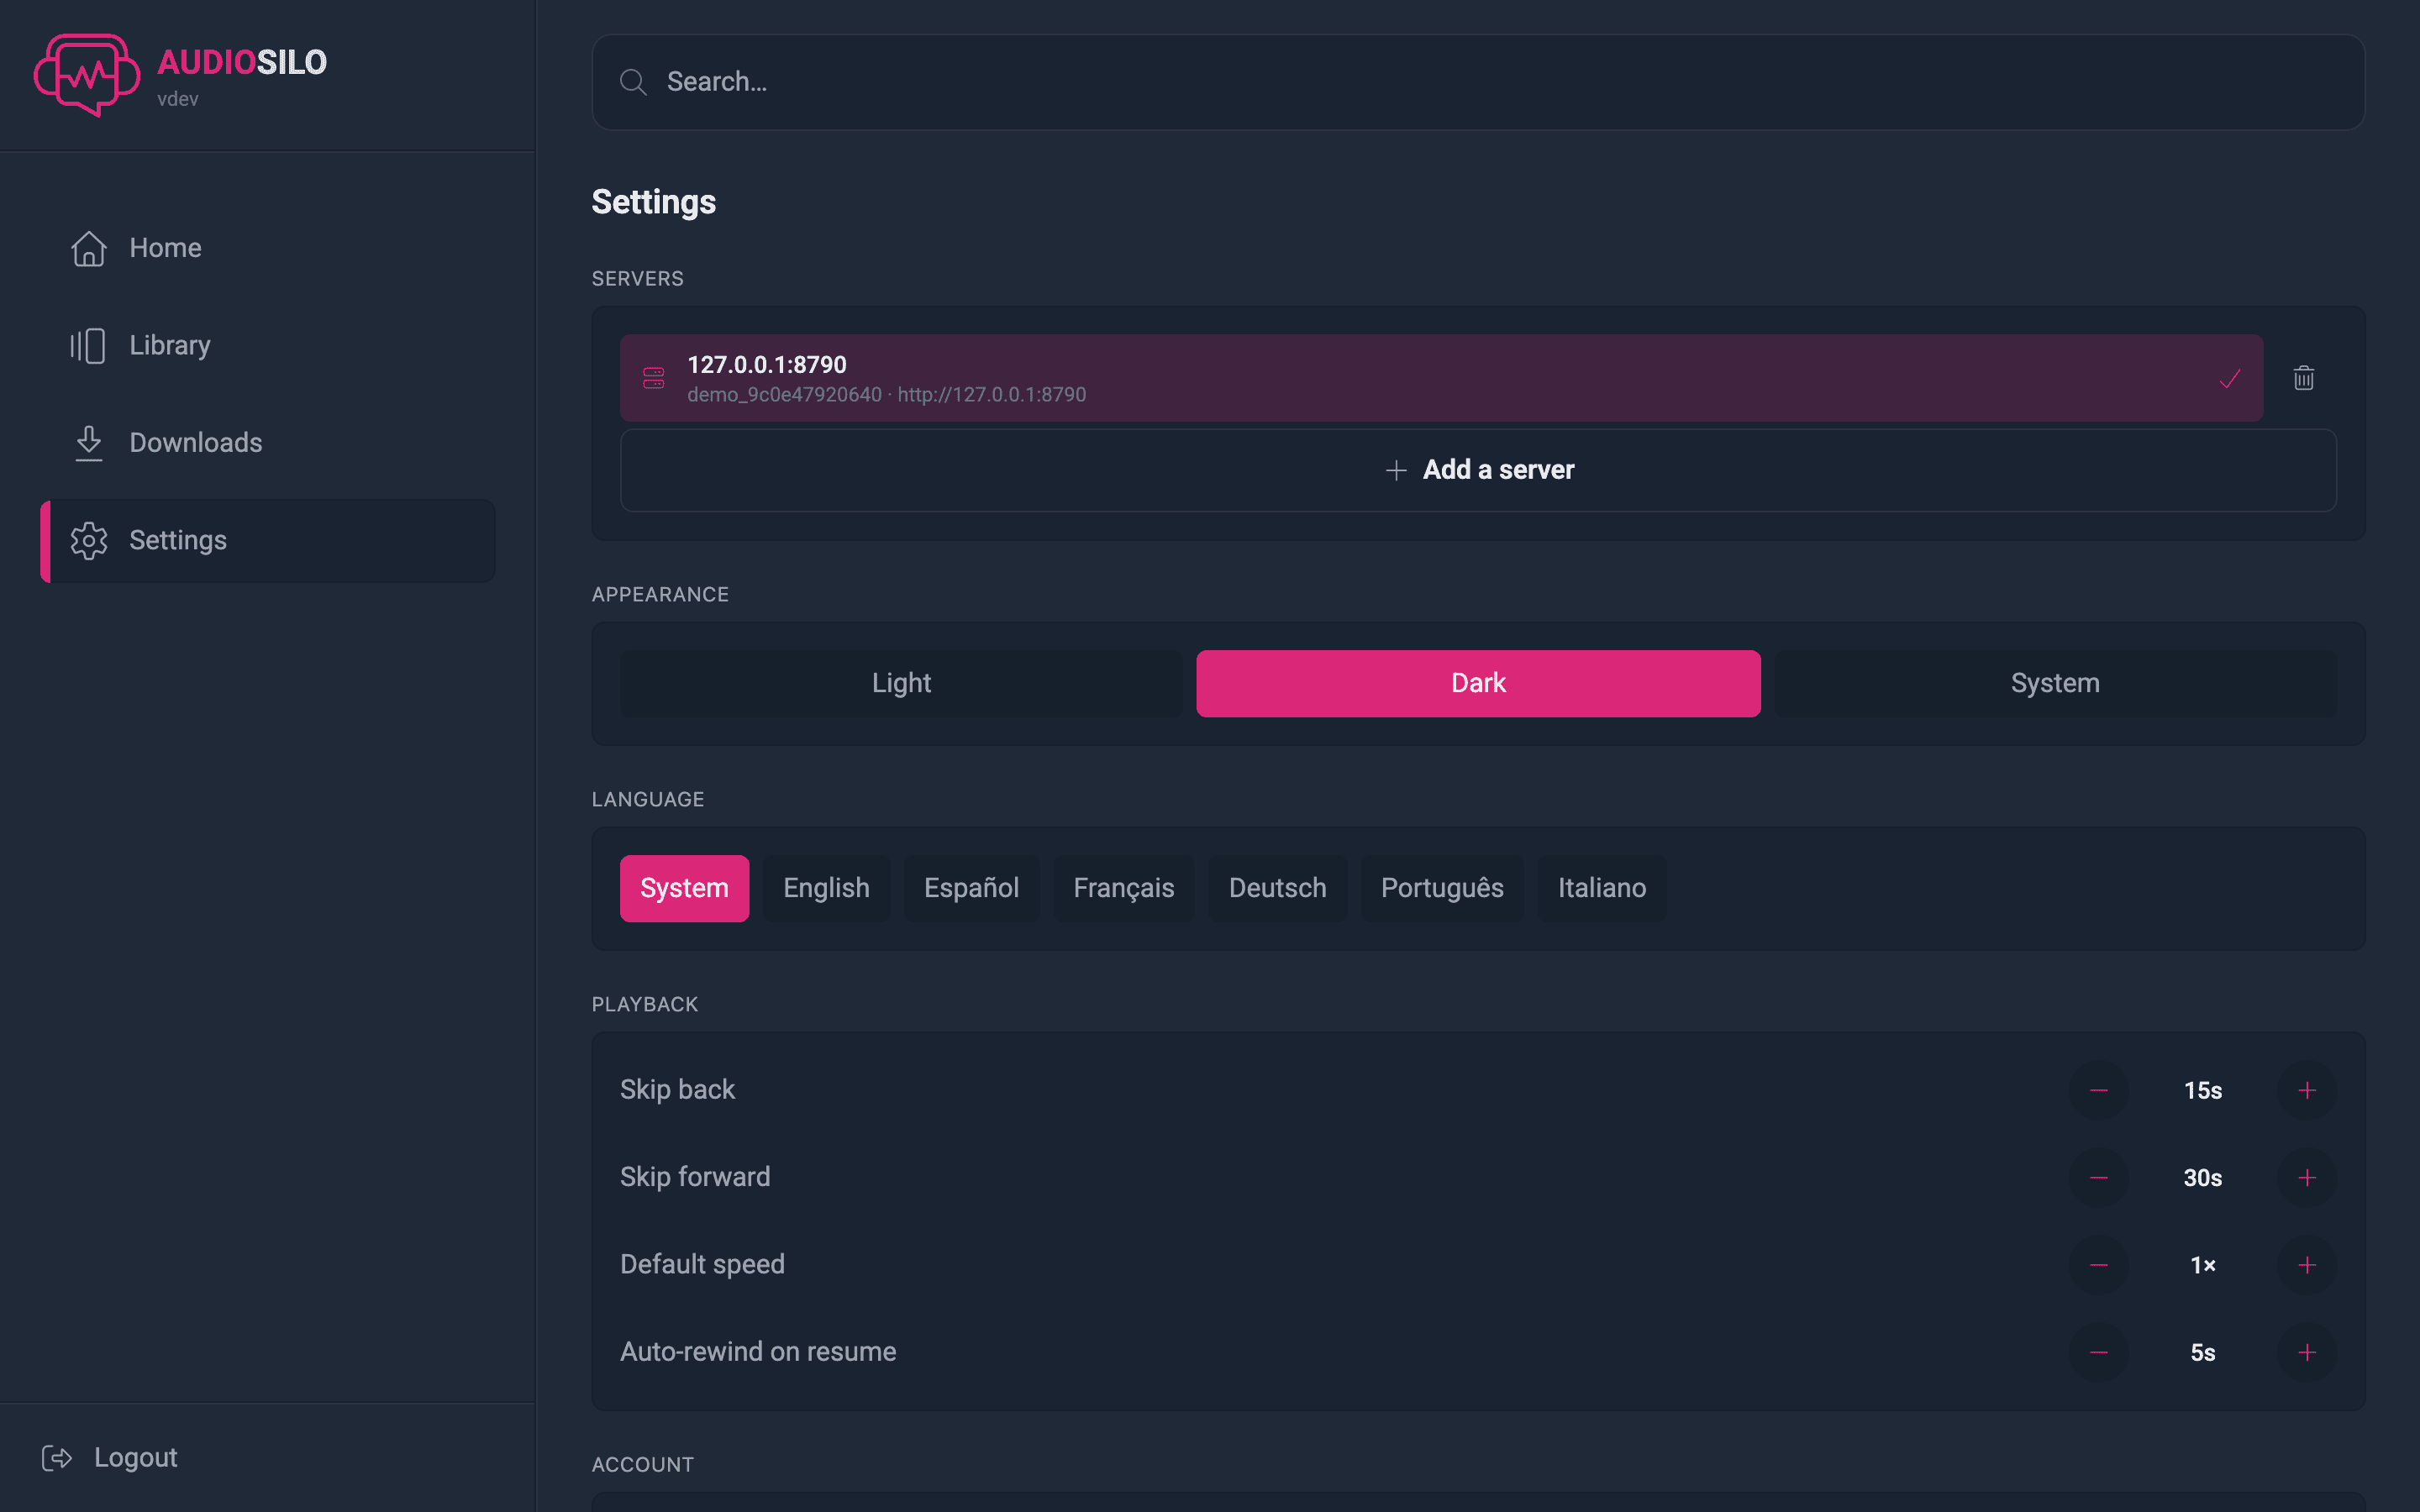Screen dimensions: 2420x1512
Task: Go to Library in sidebar
Action: tap(268, 346)
